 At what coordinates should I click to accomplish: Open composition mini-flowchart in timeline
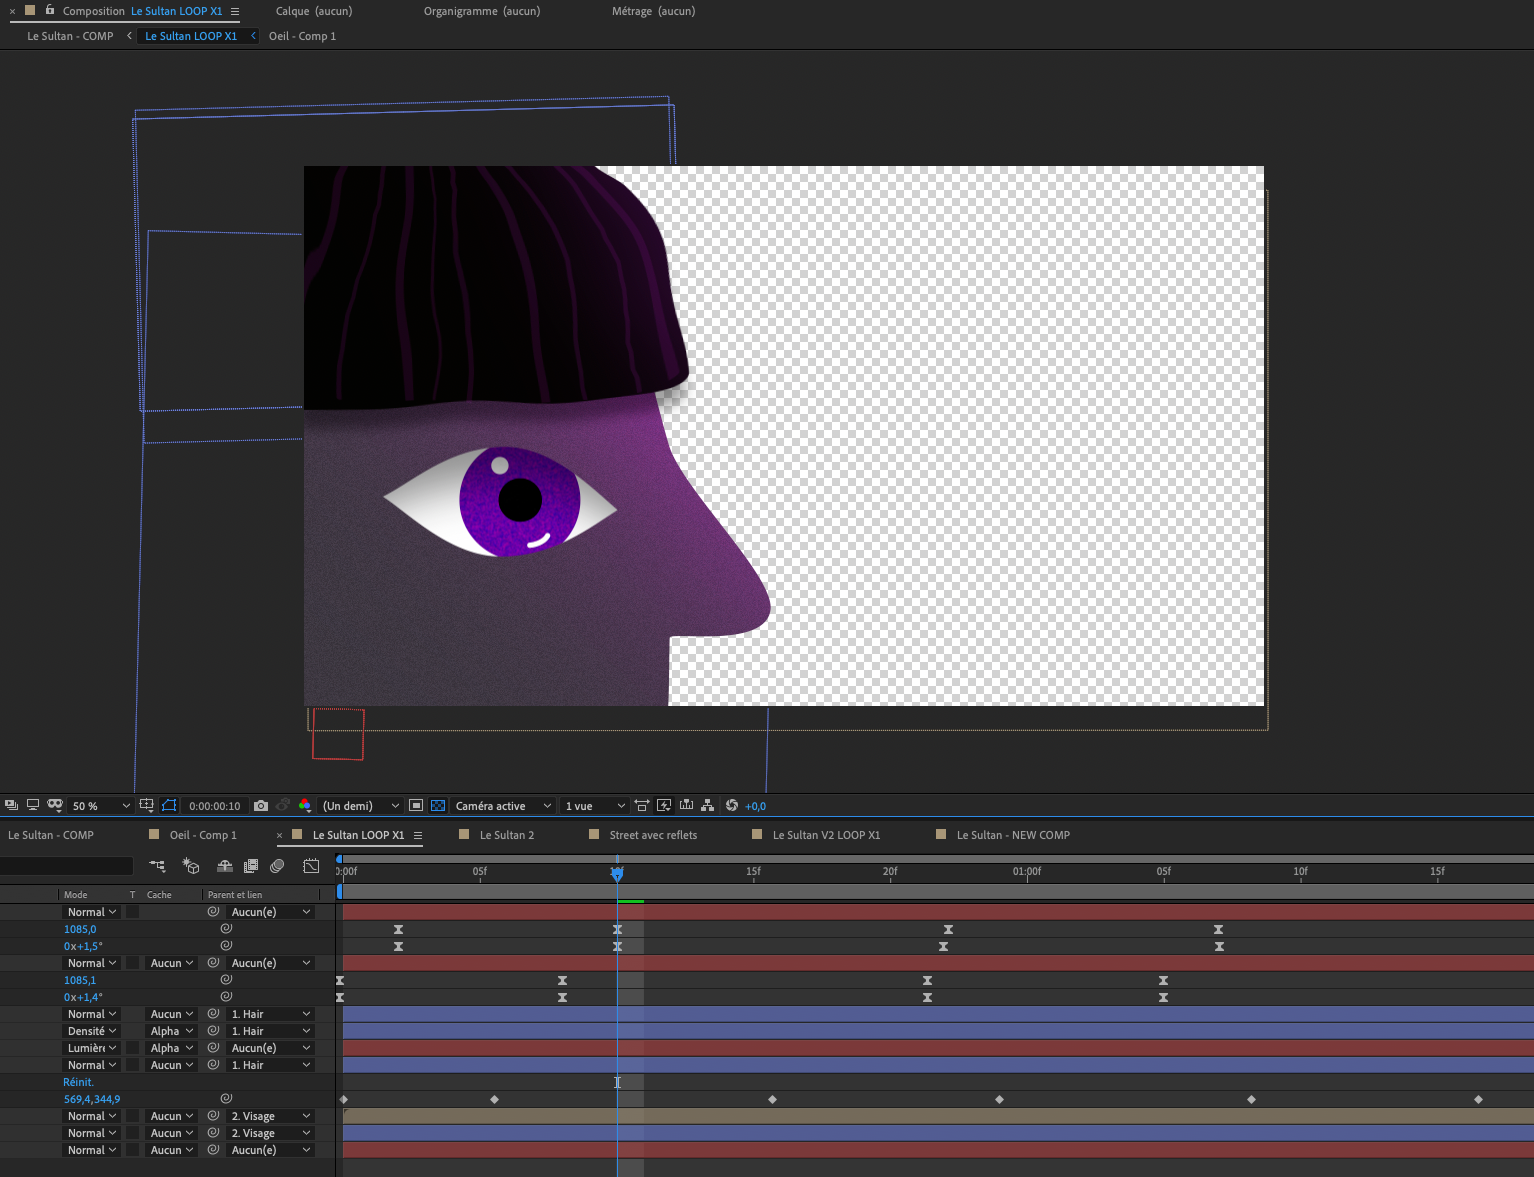pos(157,866)
